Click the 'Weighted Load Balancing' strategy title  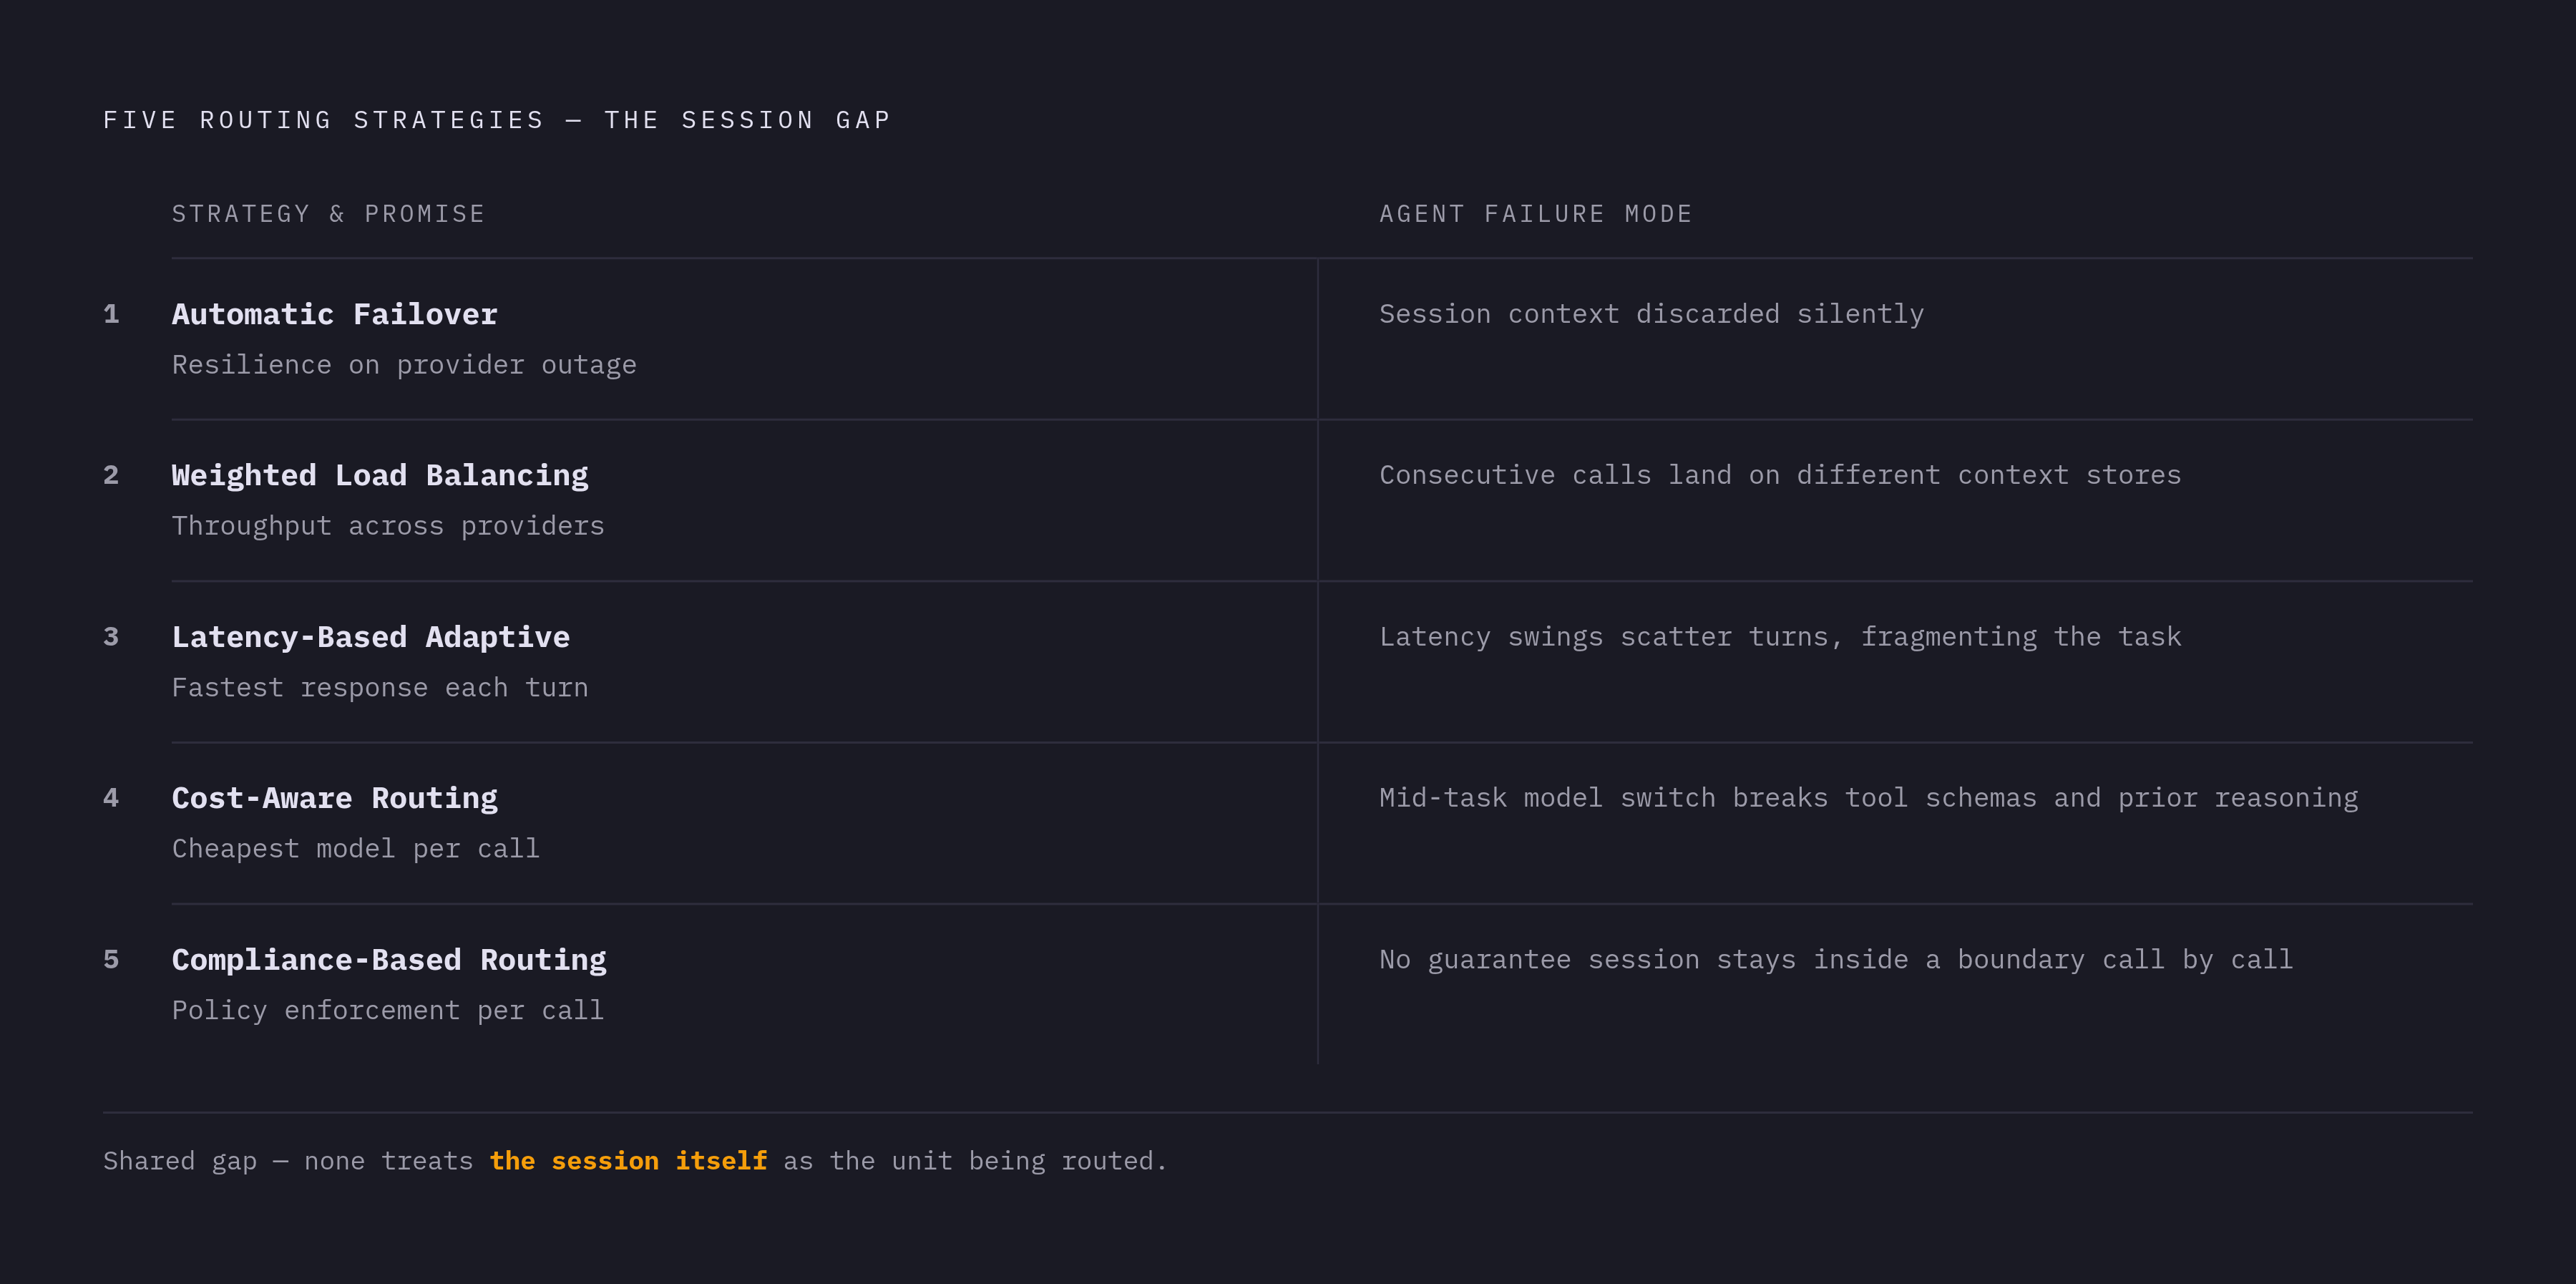(380, 476)
